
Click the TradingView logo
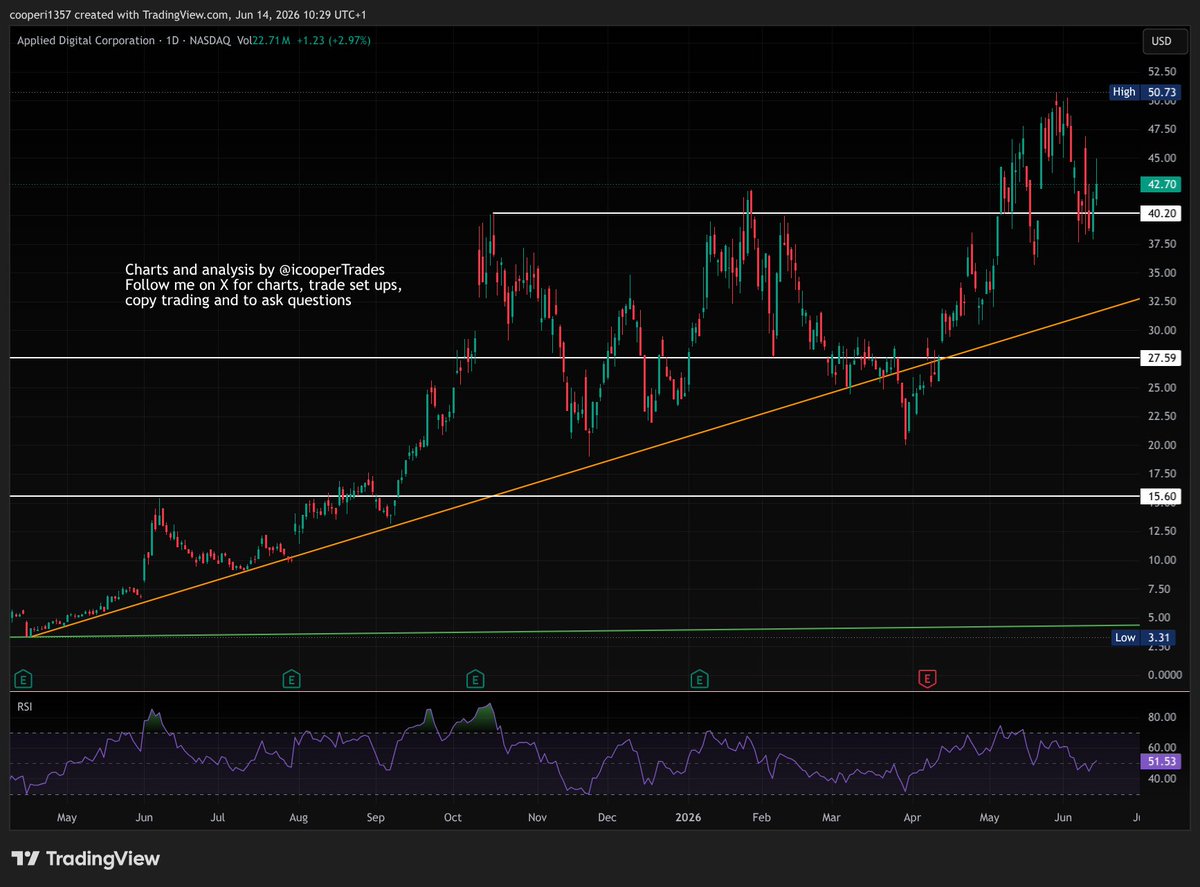tap(86, 859)
